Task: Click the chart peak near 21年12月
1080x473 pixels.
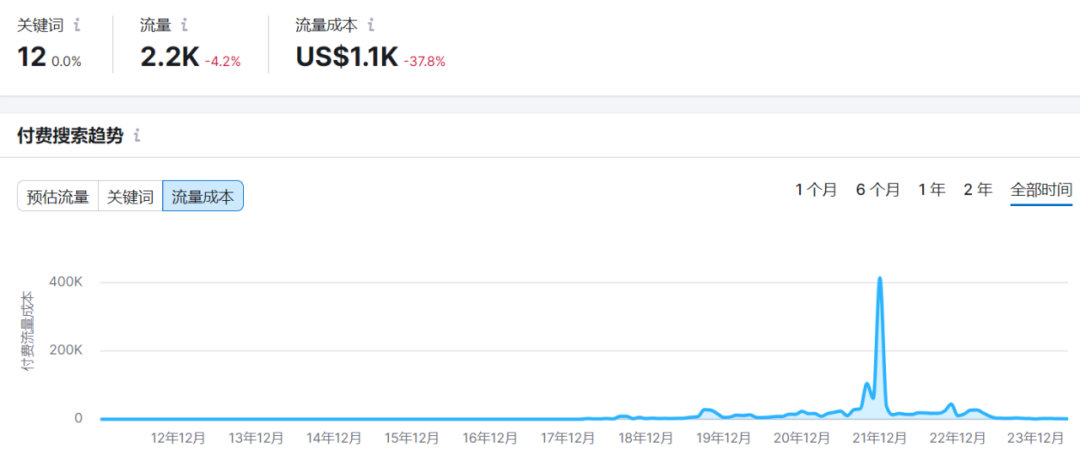Action: point(880,279)
